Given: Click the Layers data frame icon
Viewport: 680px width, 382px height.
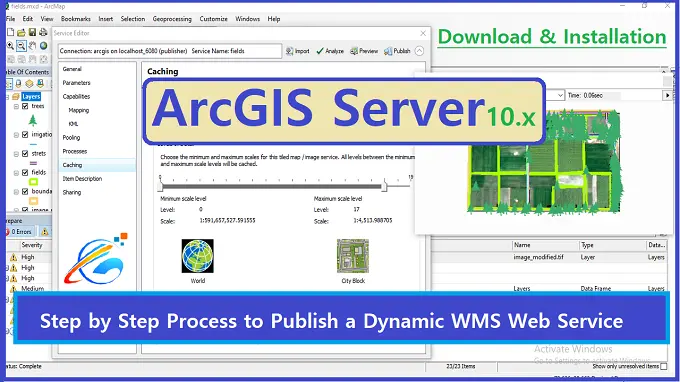Looking at the screenshot, I should pos(16,96).
